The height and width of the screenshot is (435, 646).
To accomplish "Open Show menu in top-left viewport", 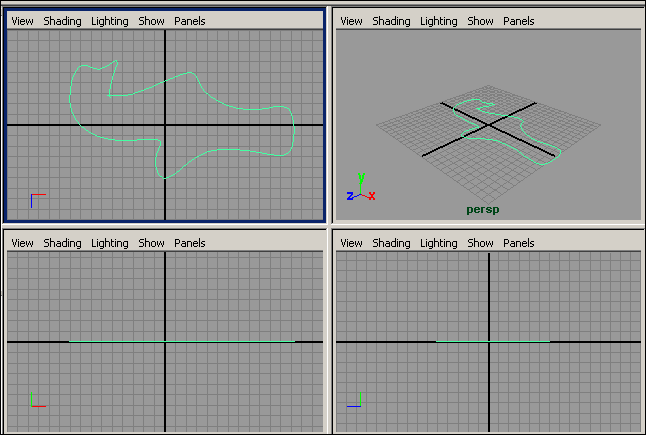I will point(151,21).
